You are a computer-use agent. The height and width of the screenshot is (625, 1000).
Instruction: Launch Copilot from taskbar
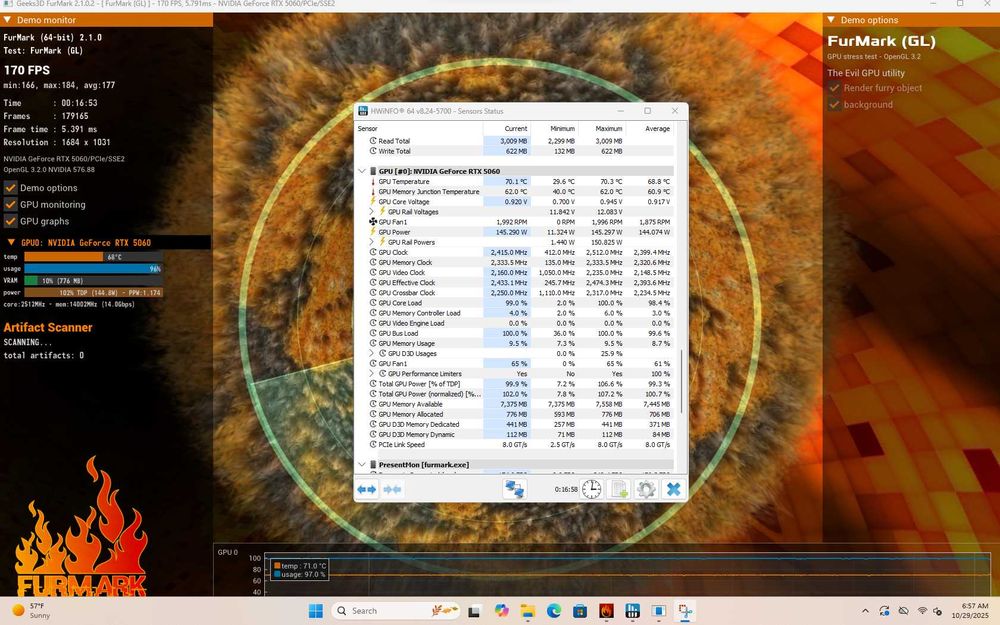click(x=501, y=611)
